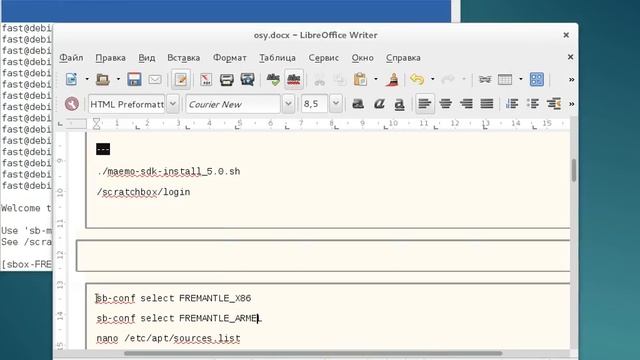Open Print Preview icon
Viewport: 640px width, 360px height.
click(x=247, y=79)
